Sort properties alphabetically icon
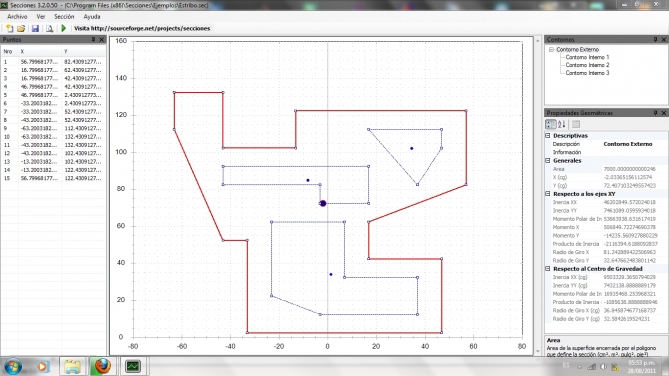669x376 pixels. click(x=561, y=124)
